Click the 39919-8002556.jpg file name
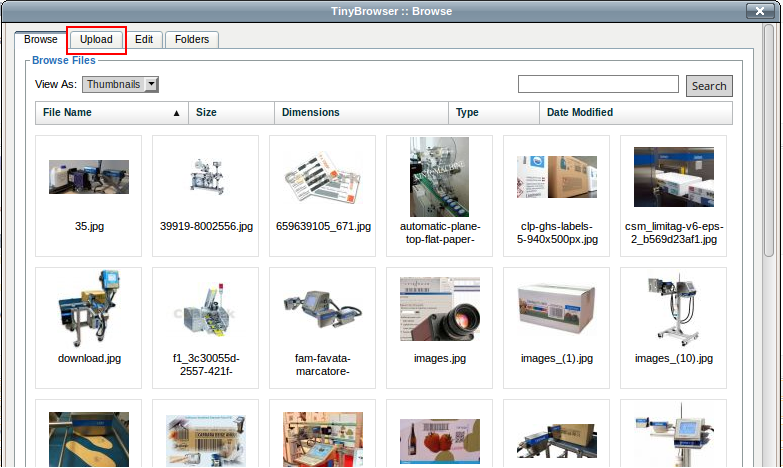This screenshot has width=783, height=468. coord(206,226)
